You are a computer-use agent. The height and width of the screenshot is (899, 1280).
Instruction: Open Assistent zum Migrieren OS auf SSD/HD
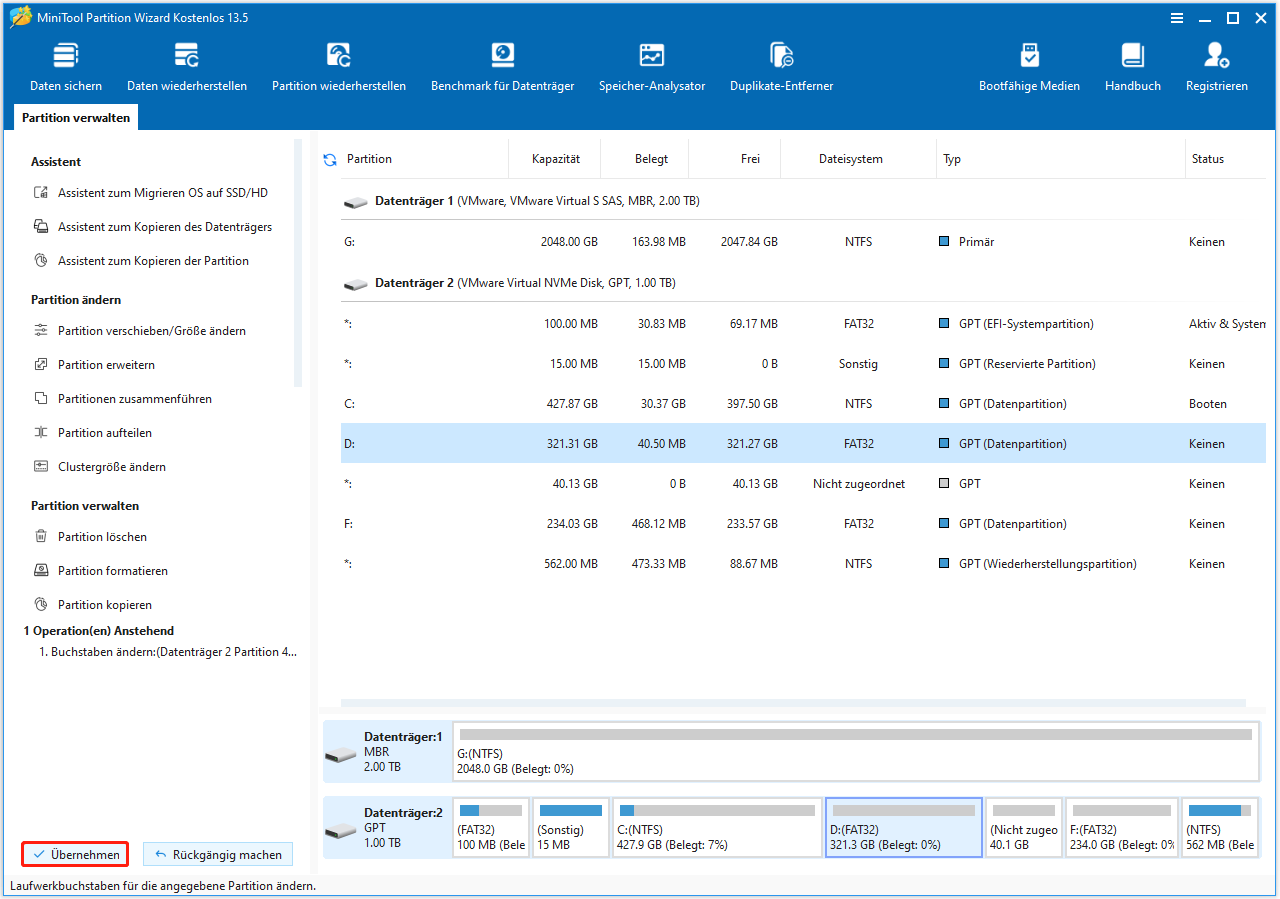(162, 193)
